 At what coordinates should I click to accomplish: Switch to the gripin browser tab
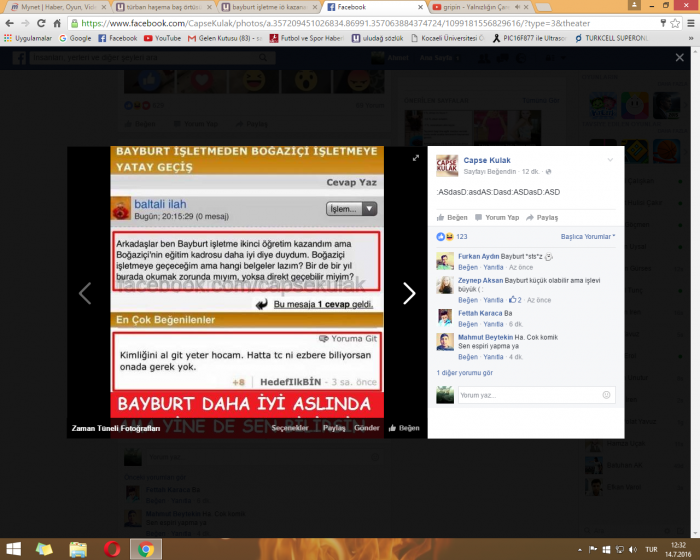(470, 7)
